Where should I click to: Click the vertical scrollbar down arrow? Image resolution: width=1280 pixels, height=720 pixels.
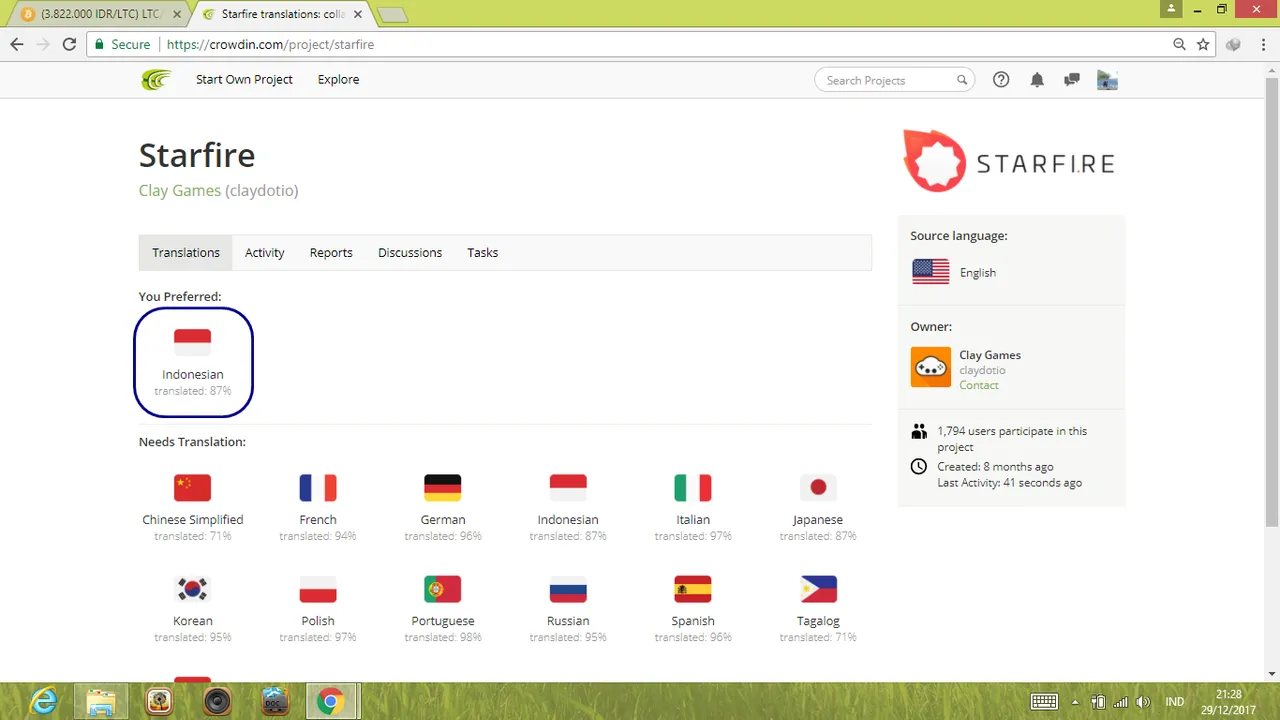pyautogui.click(x=1272, y=674)
